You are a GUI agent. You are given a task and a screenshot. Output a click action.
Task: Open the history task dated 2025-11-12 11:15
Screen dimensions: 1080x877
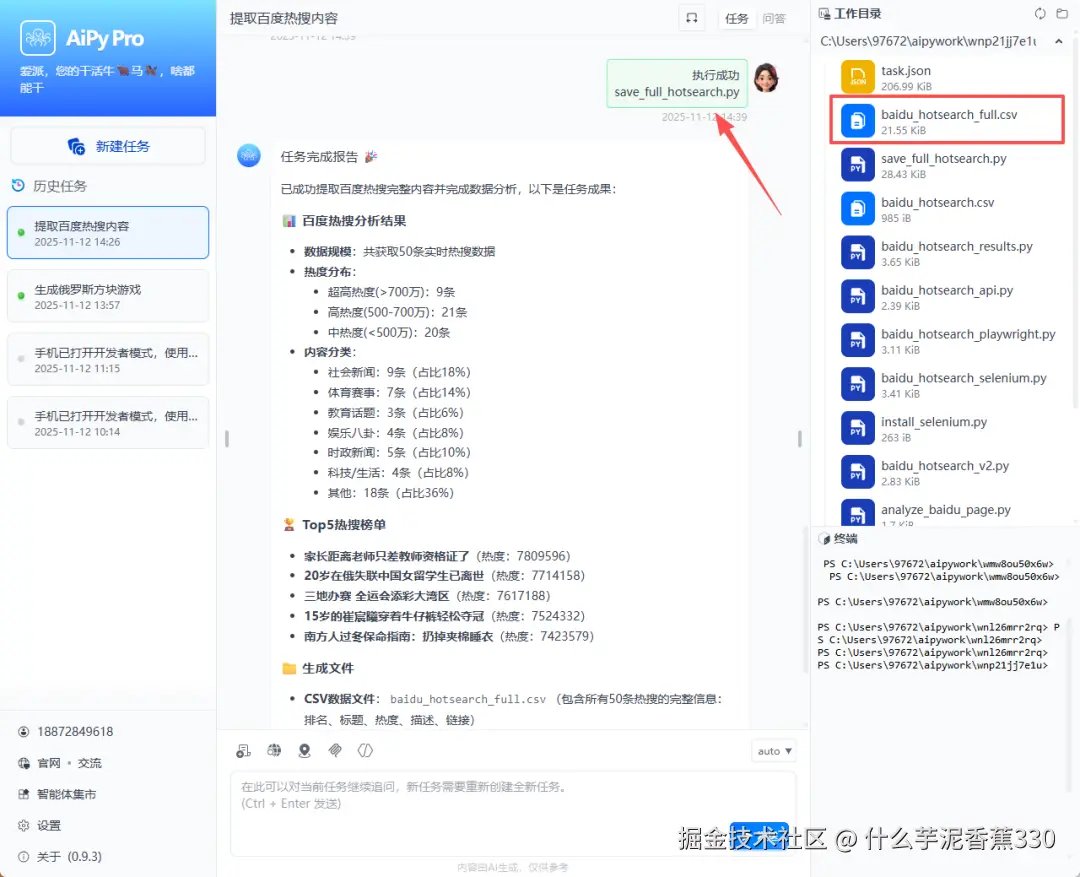[x=108, y=360]
